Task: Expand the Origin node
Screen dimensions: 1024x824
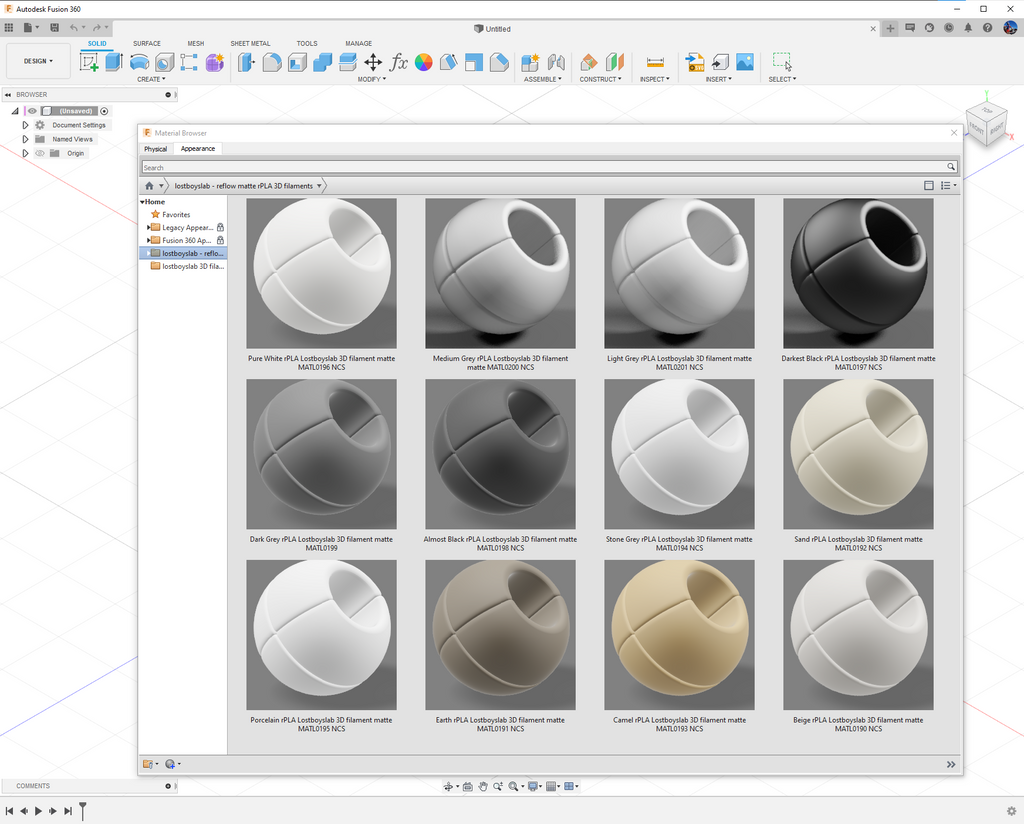Action: (25, 153)
